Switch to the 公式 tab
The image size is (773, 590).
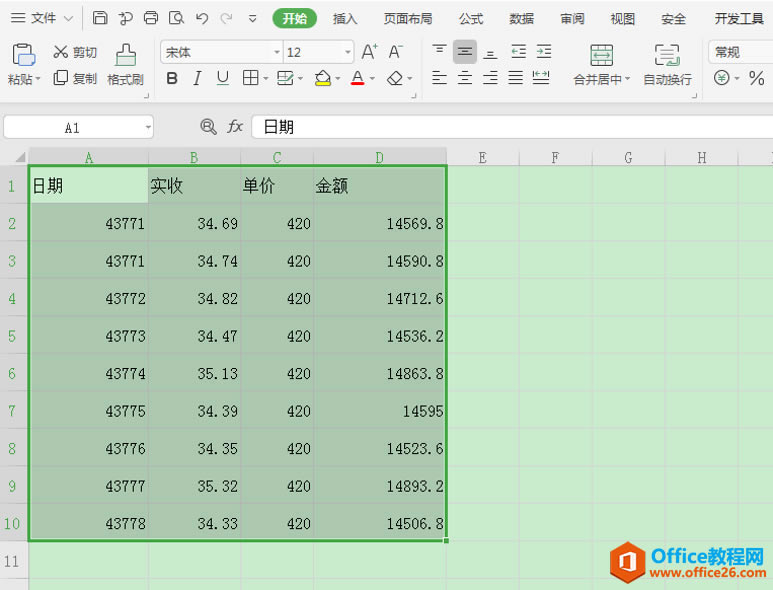click(471, 19)
